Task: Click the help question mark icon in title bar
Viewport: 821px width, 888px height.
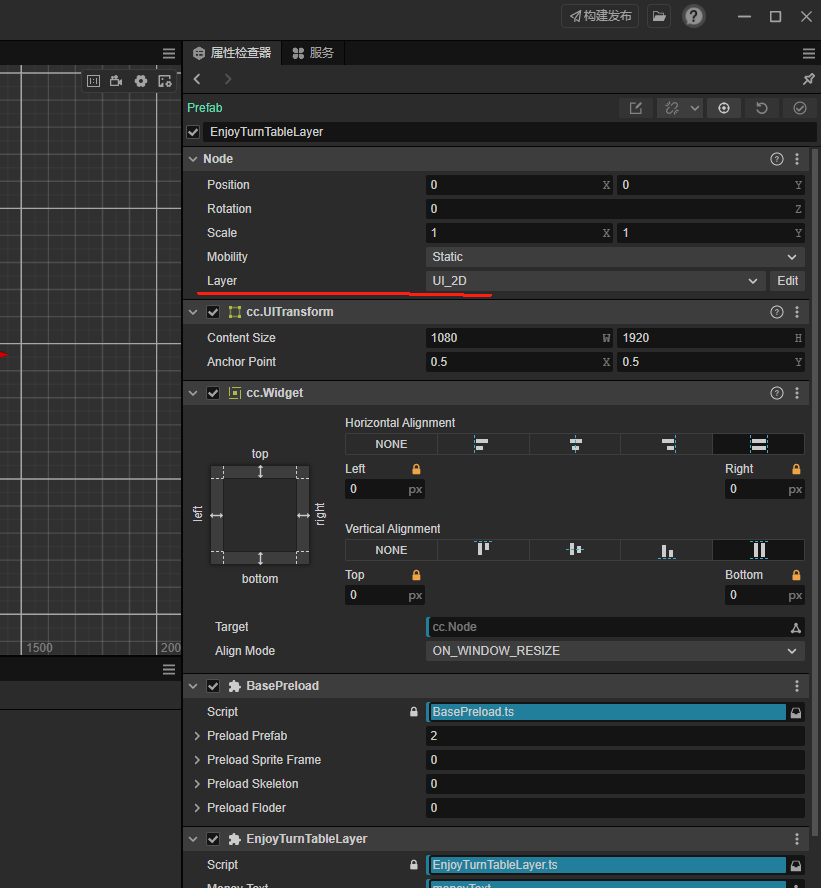Action: (x=693, y=16)
